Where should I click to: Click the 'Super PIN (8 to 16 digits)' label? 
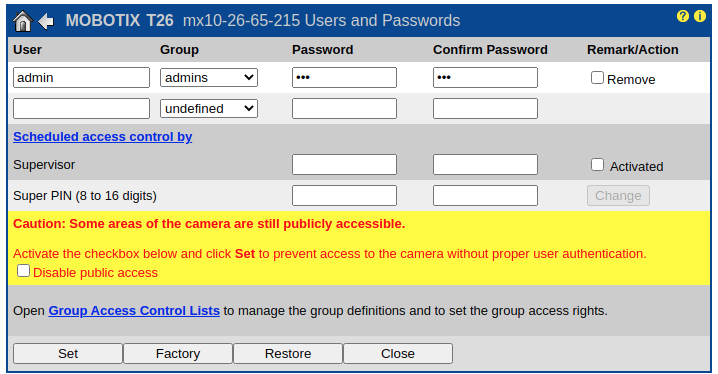click(x=85, y=196)
